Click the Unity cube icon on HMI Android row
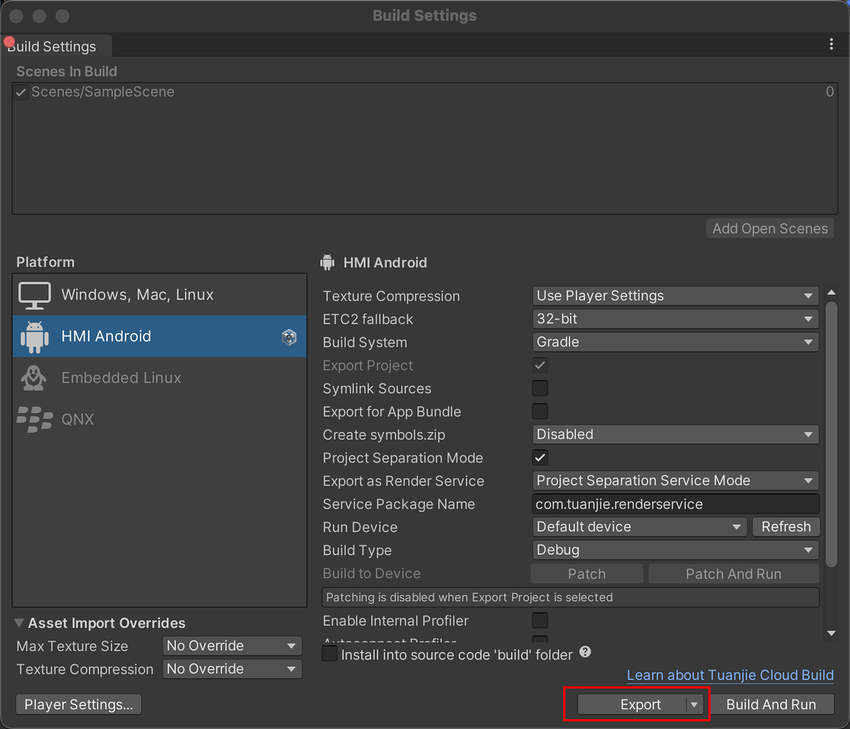850x729 pixels. (289, 337)
